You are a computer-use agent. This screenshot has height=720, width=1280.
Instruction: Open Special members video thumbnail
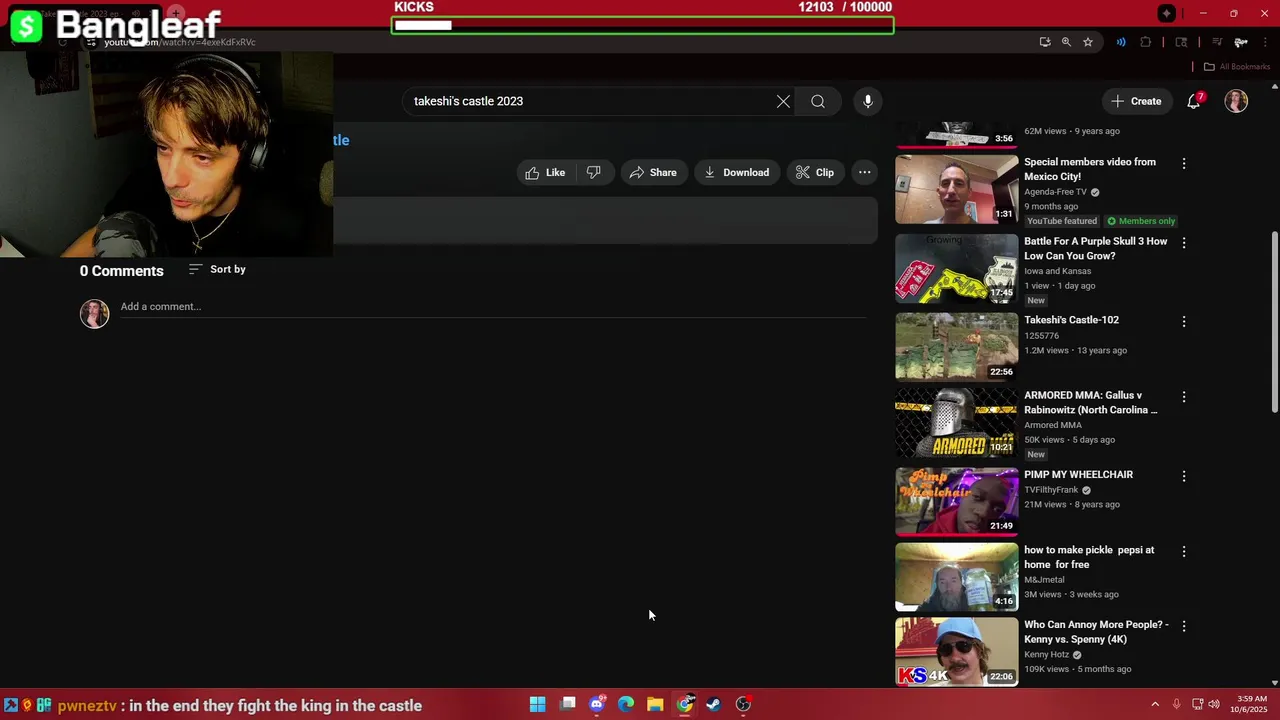point(956,189)
